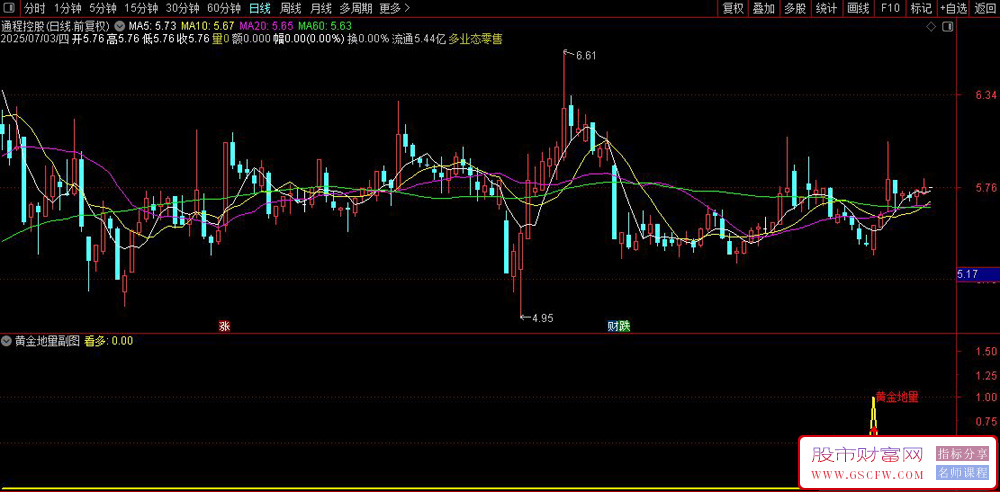Toggle the right sidebar panel icon

click(x=948, y=27)
